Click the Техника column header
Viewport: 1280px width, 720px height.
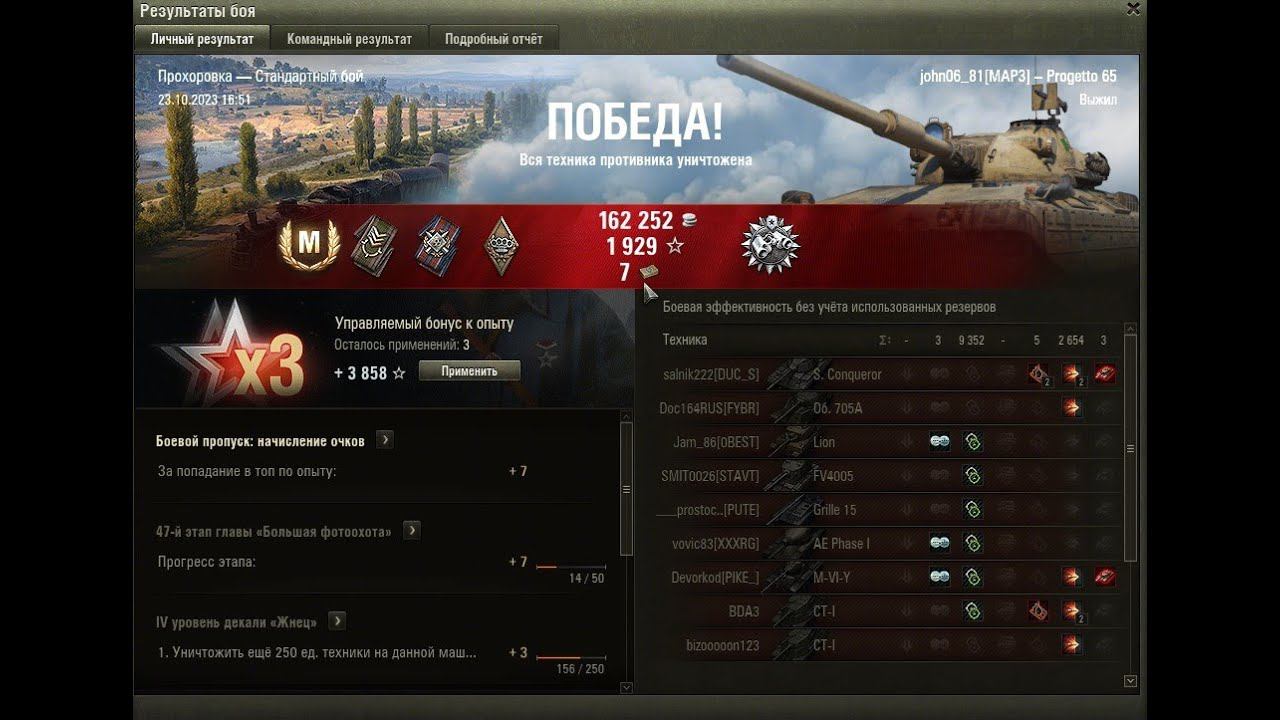[685, 340]
